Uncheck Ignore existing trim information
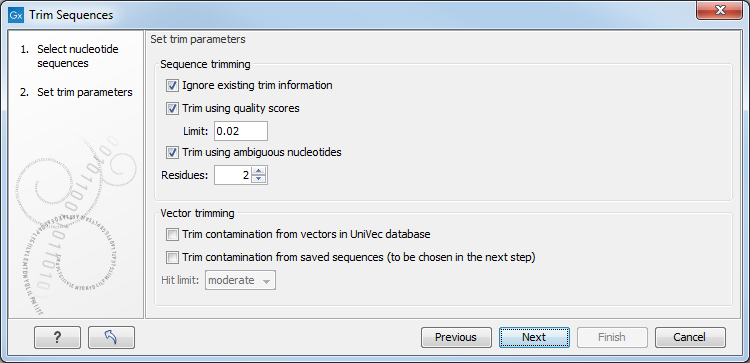 172,86
